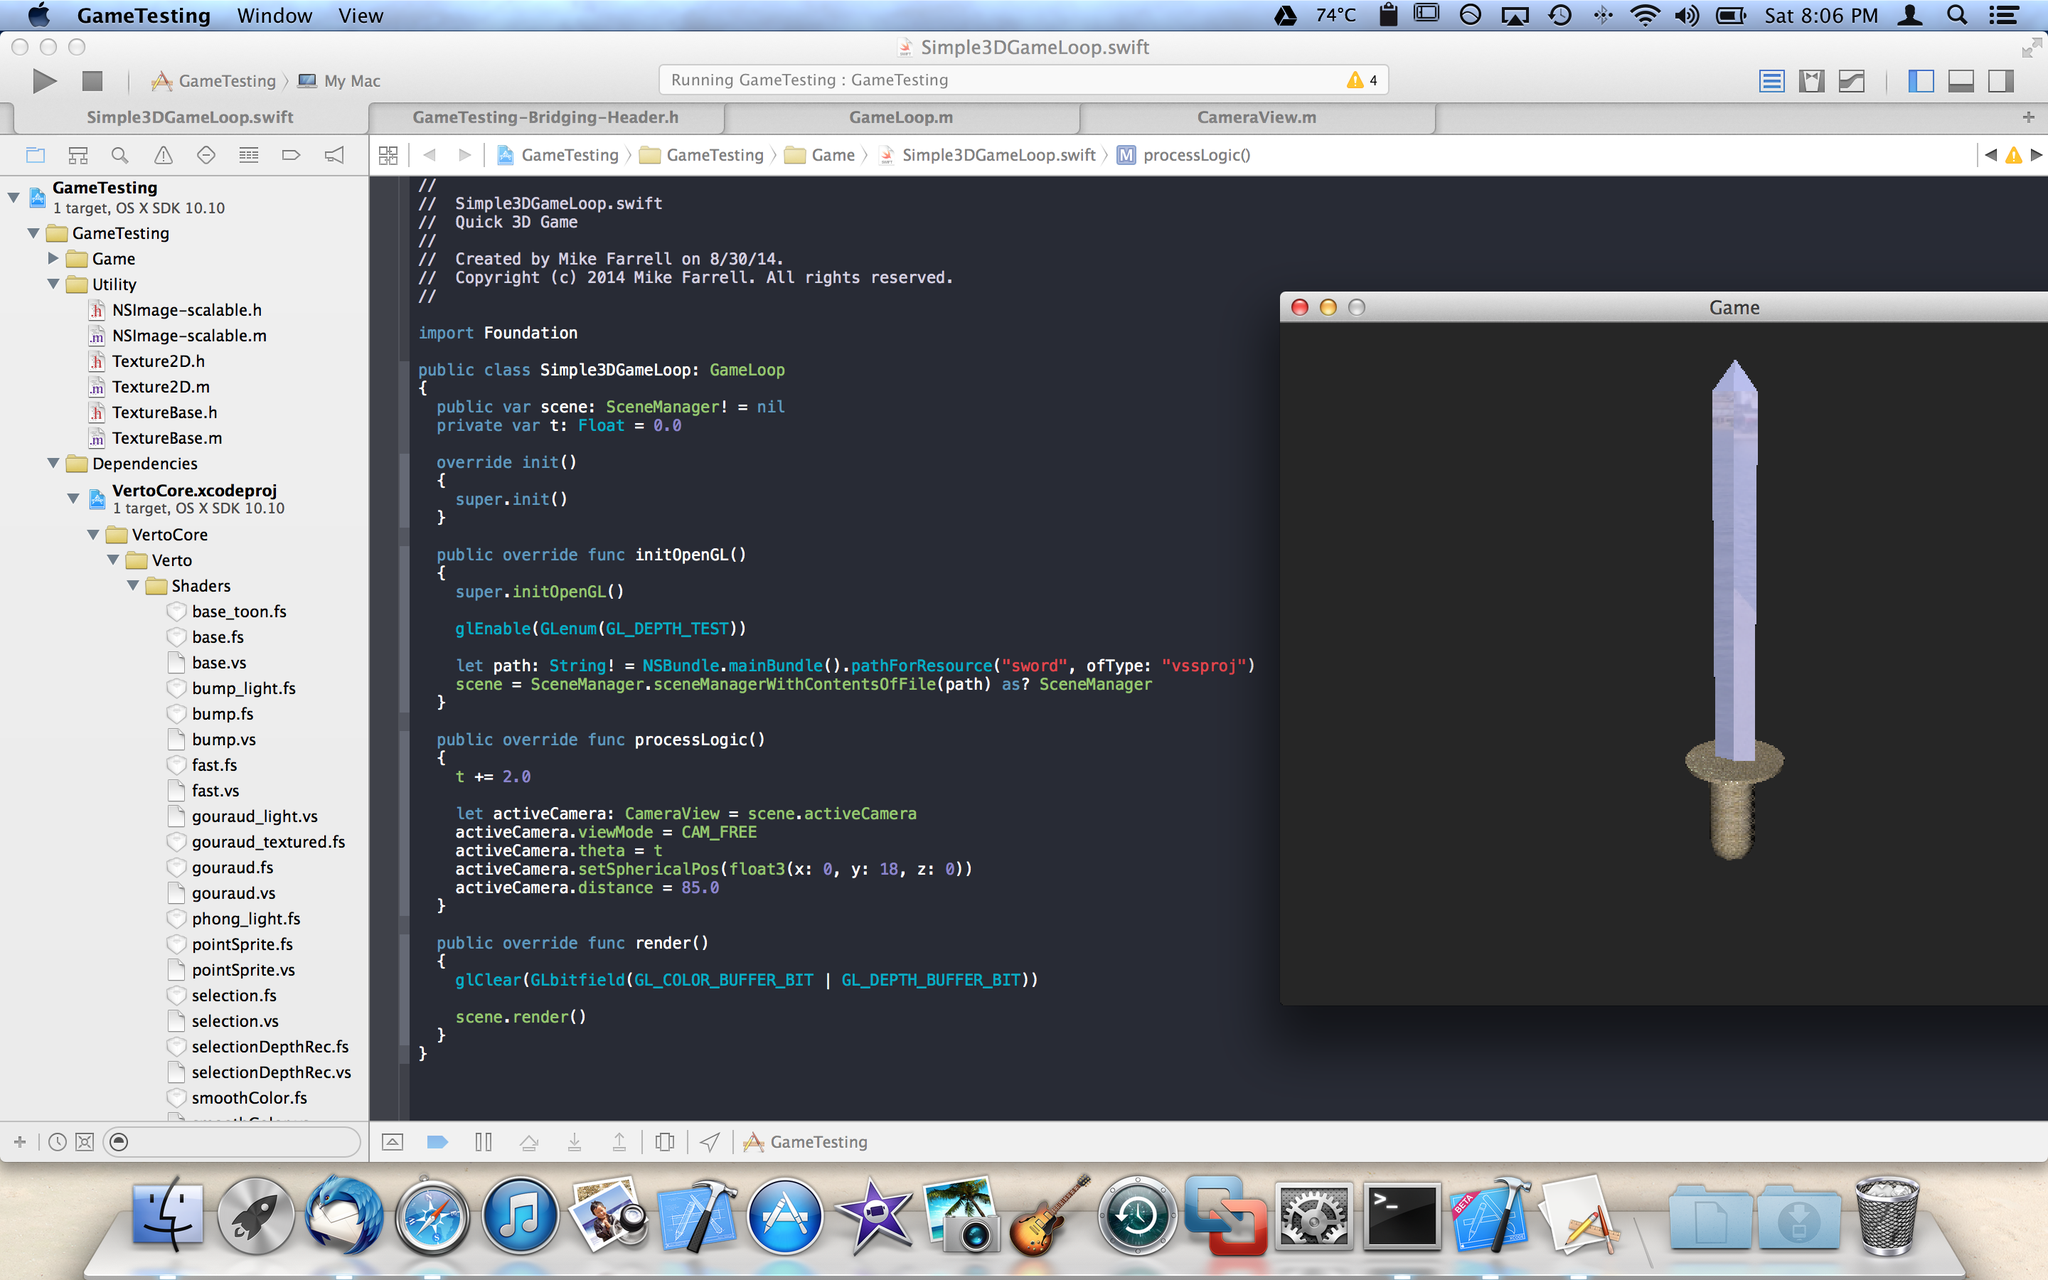Filter by recently edited files

tap(57, 1142)
